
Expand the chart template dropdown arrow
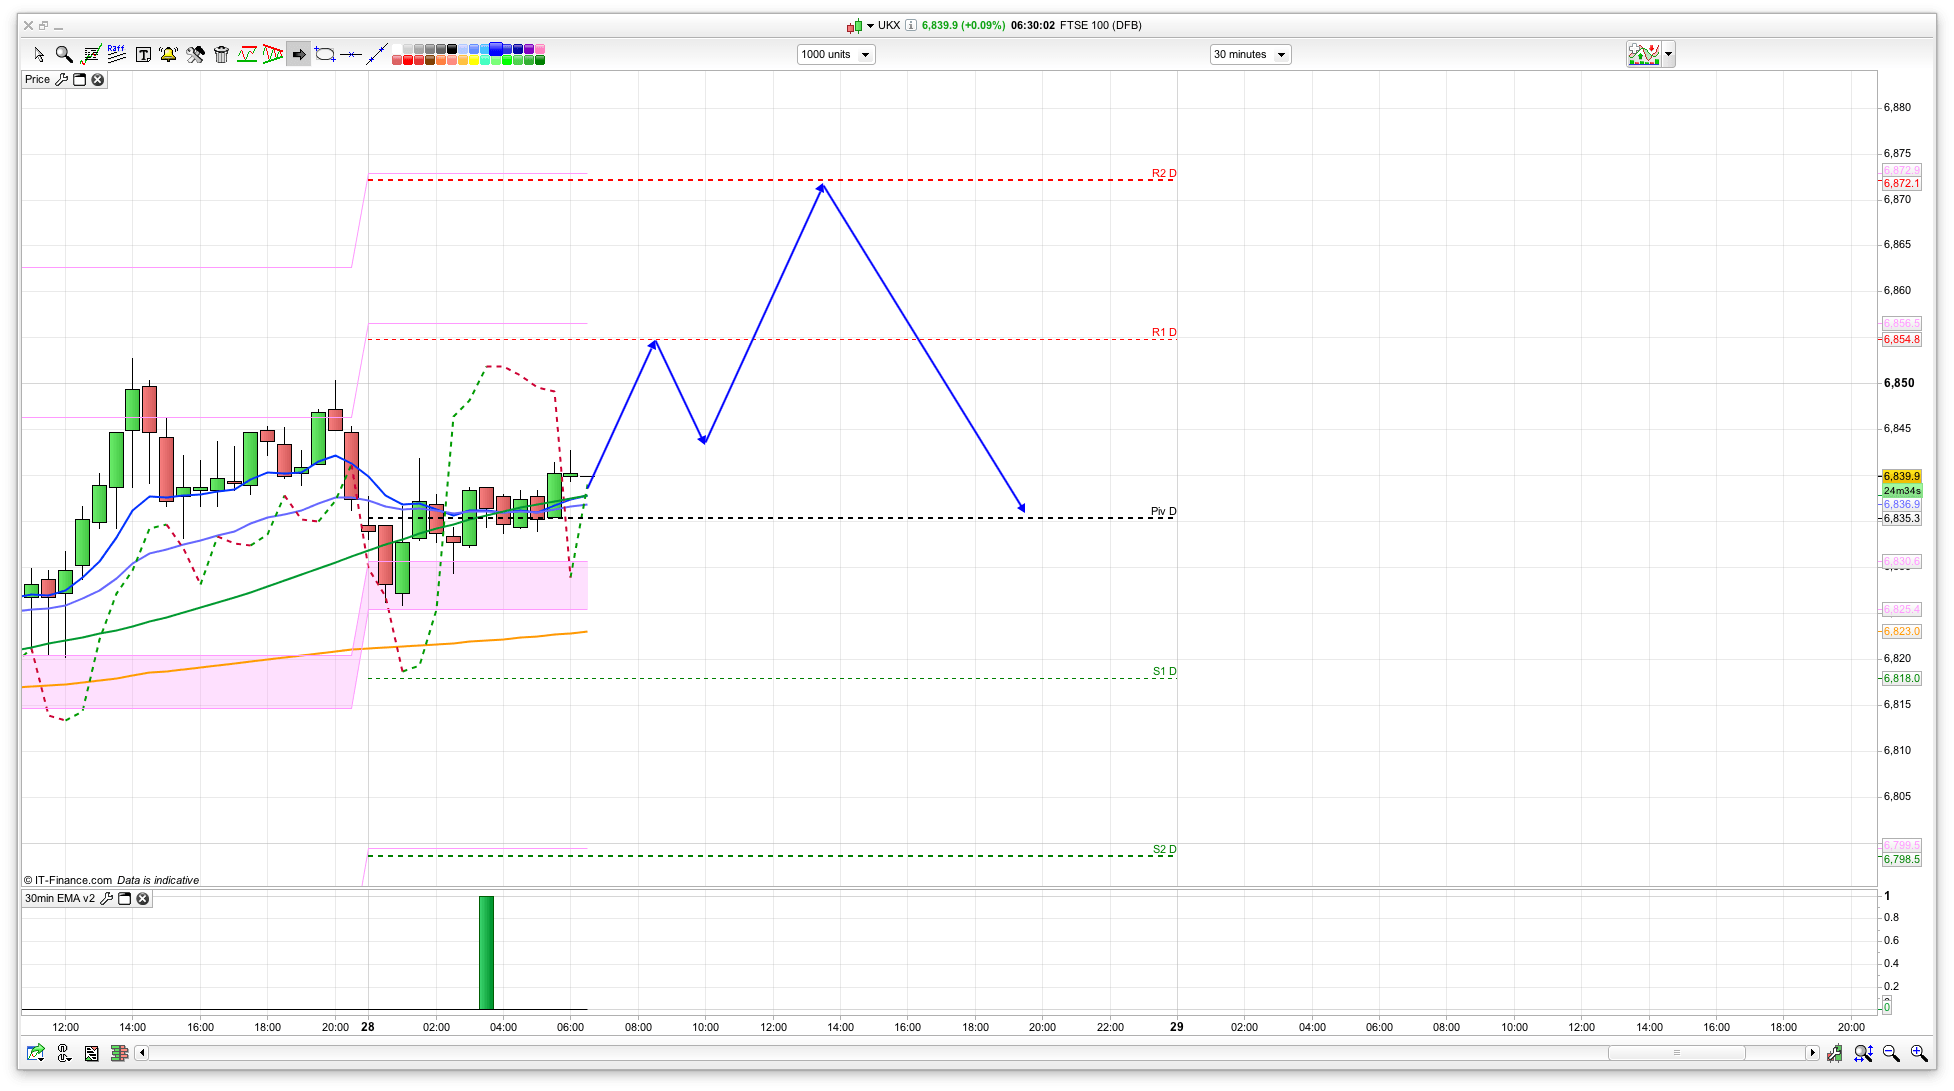tap(1668, 54)
